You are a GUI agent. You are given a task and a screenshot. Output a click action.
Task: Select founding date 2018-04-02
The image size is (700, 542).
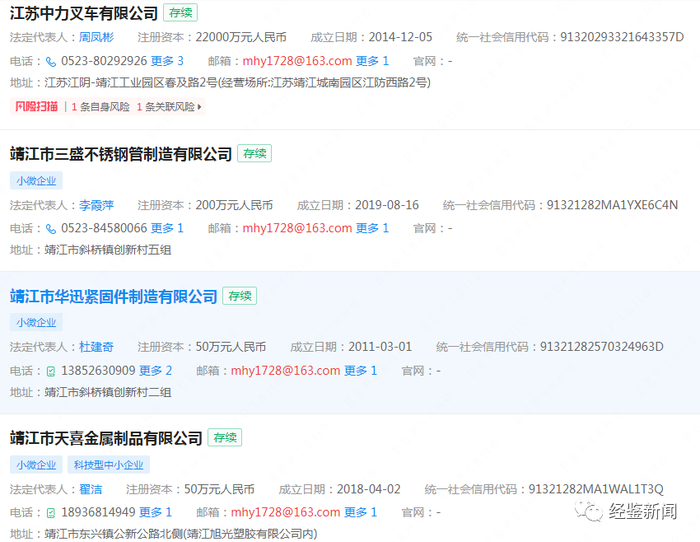click(x=369, y=489)
